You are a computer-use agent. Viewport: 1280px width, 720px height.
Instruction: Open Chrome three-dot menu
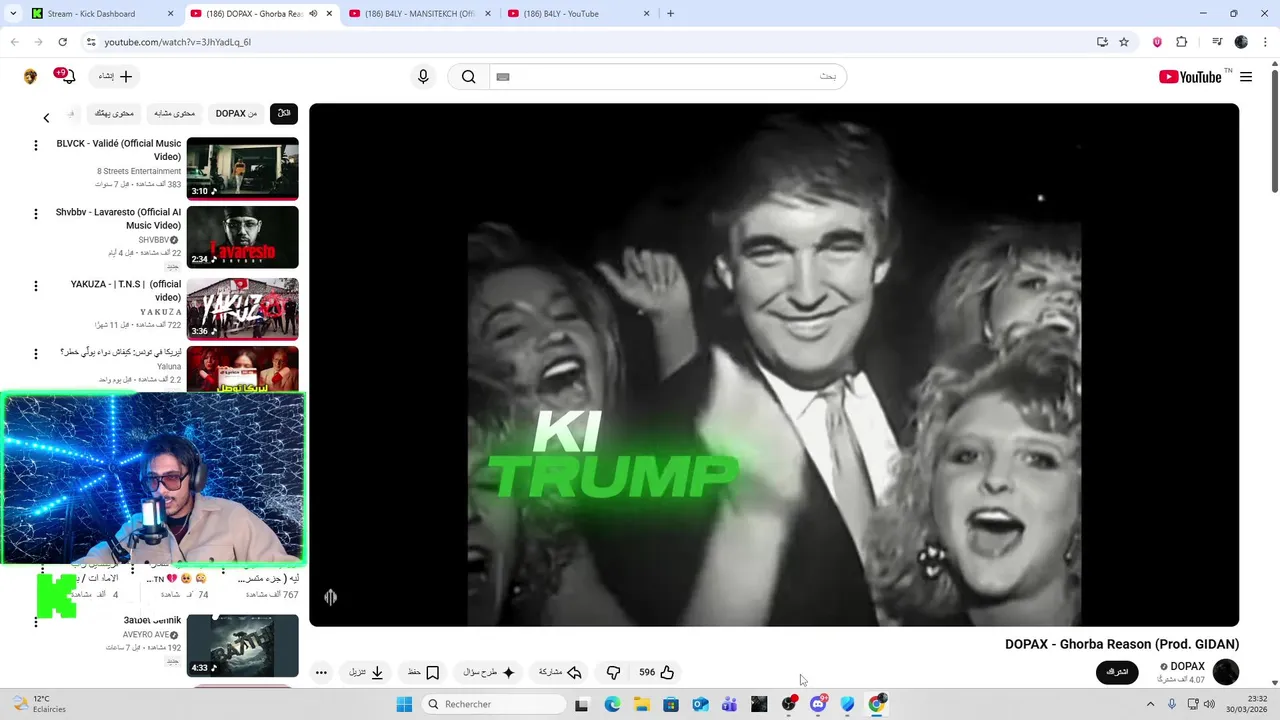1265,42
